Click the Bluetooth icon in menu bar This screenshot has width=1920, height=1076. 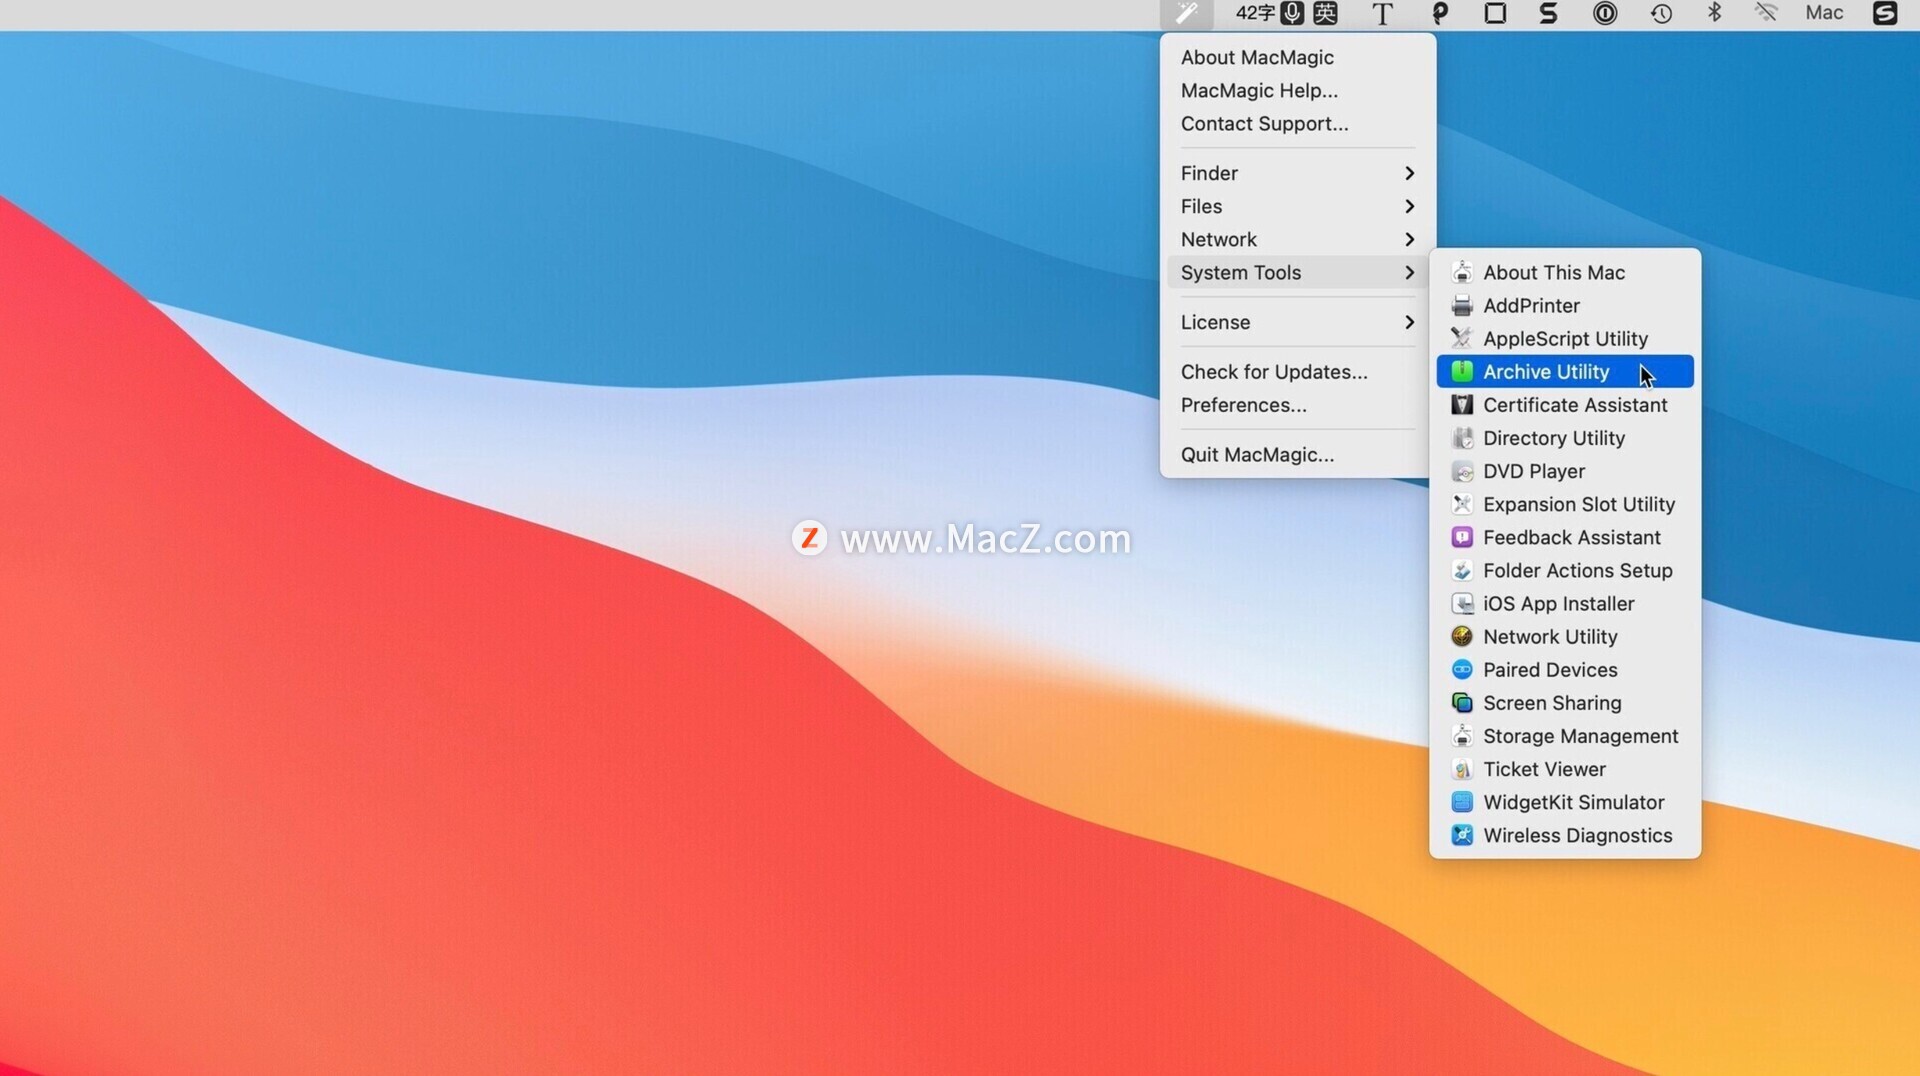1714,13
